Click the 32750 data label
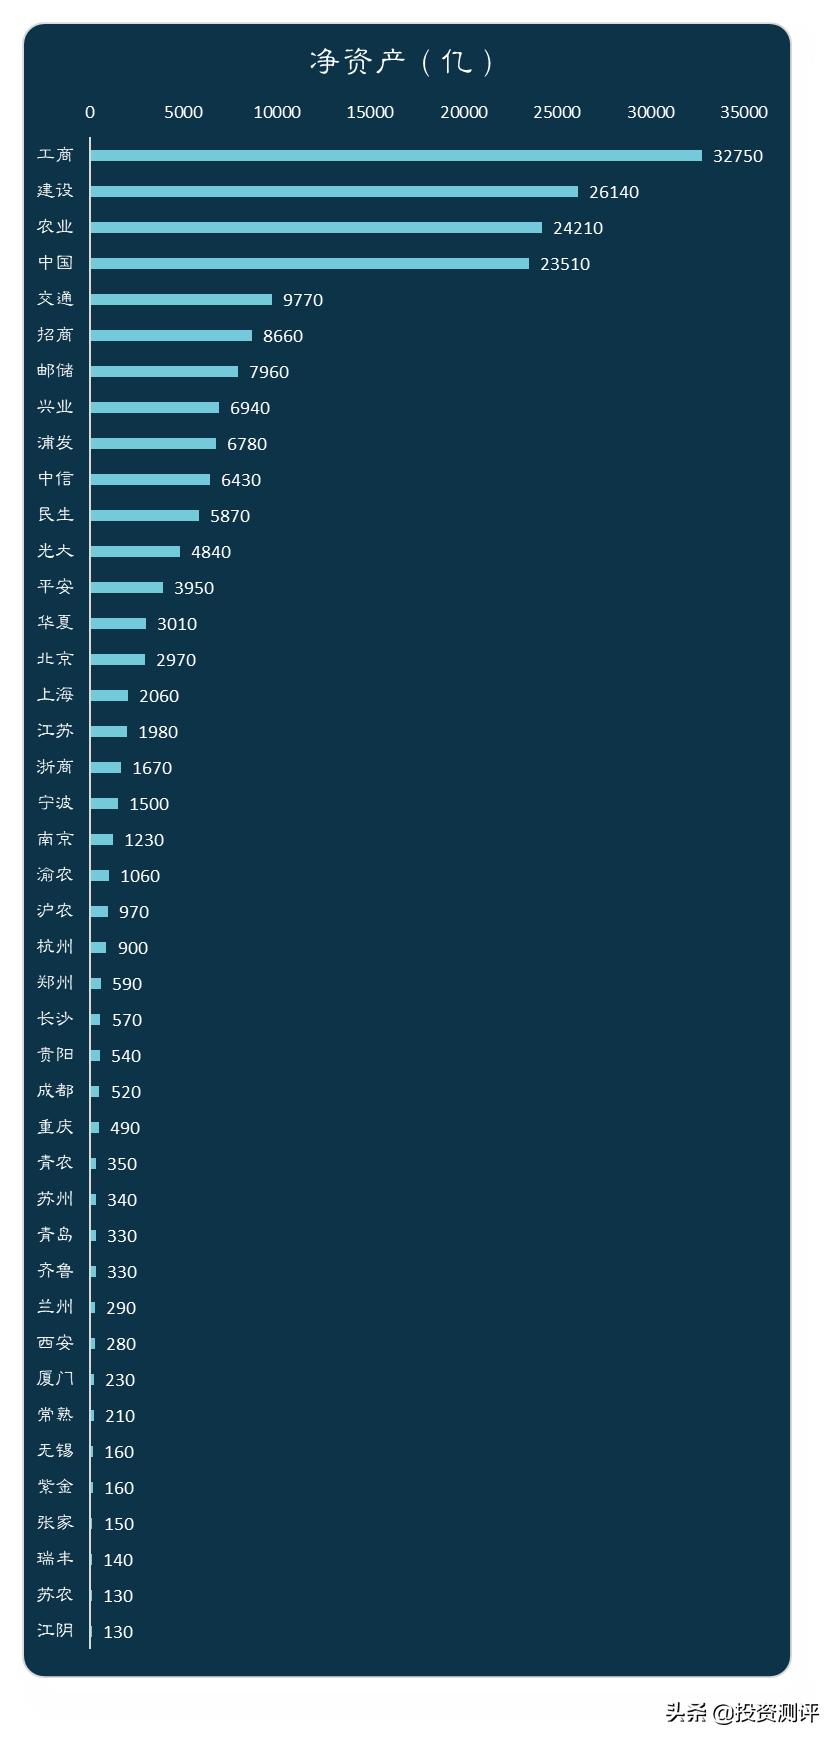Viewport: 838px width, 1742px height. point(737,156)
